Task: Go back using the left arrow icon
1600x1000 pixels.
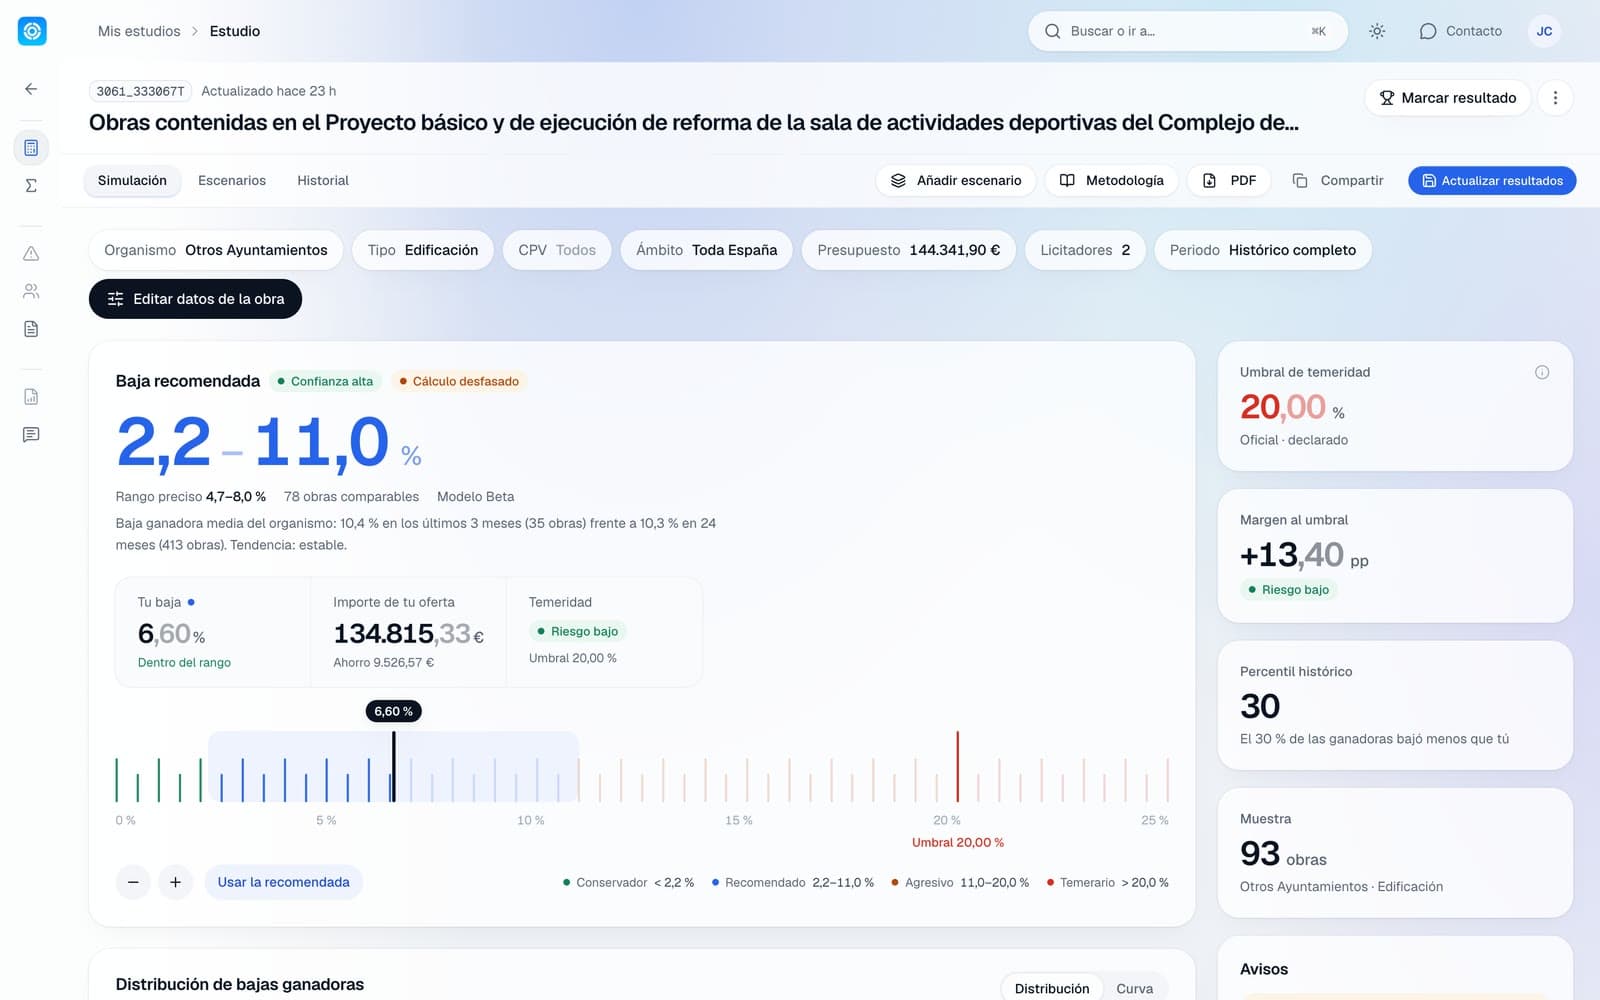Action: (x=31, y=89)
